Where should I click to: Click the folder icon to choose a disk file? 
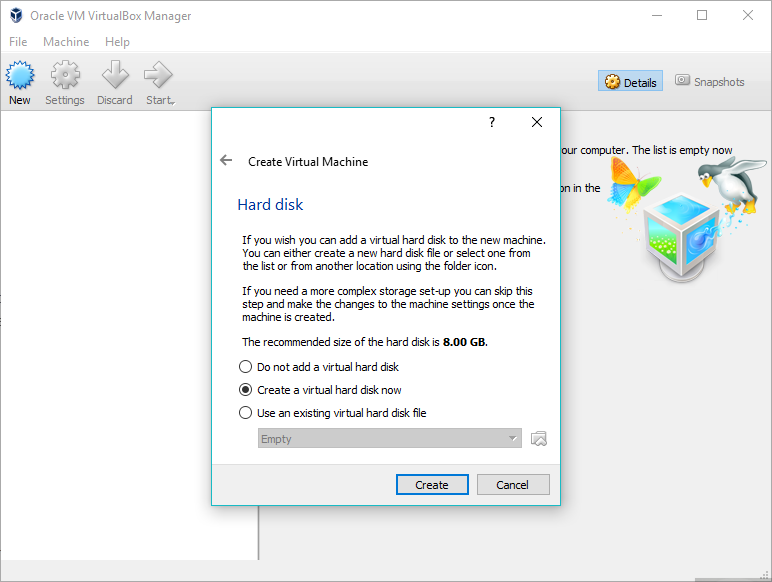(539, 438)
